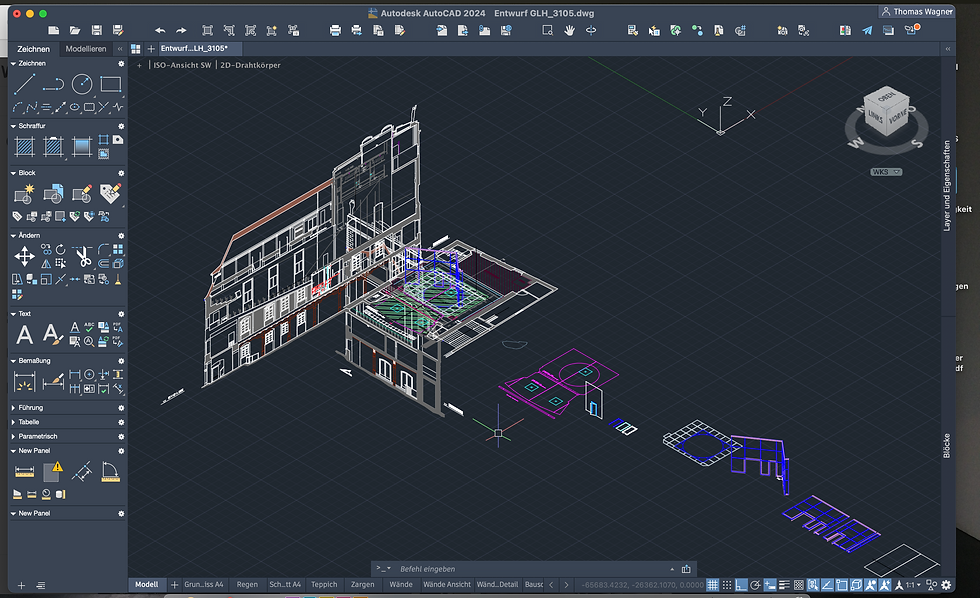
Task: Add new layout with plus button
Action: pos(174,584)
